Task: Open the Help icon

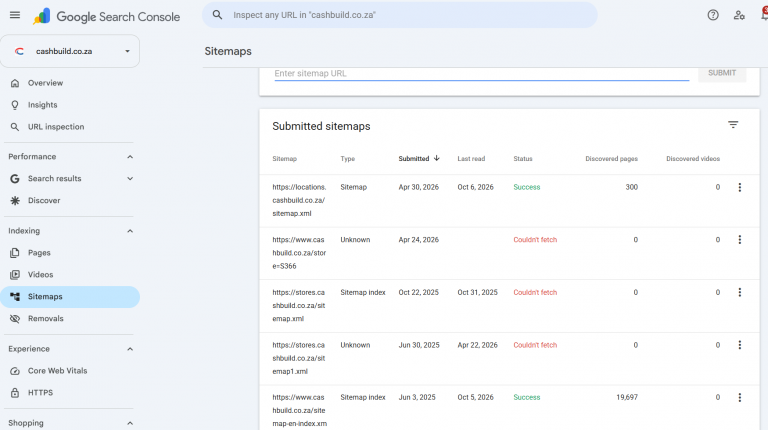Action: point(713,15)
